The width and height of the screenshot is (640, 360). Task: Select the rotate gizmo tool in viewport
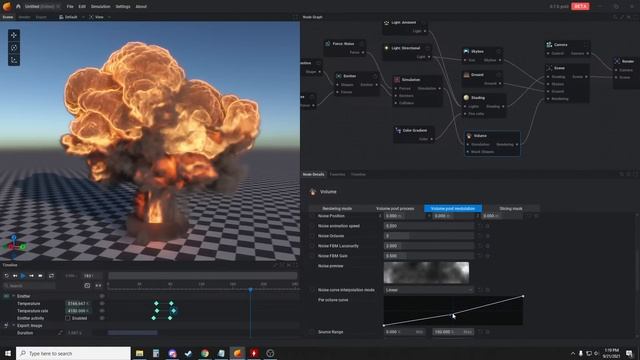click(x=14, y=48)
